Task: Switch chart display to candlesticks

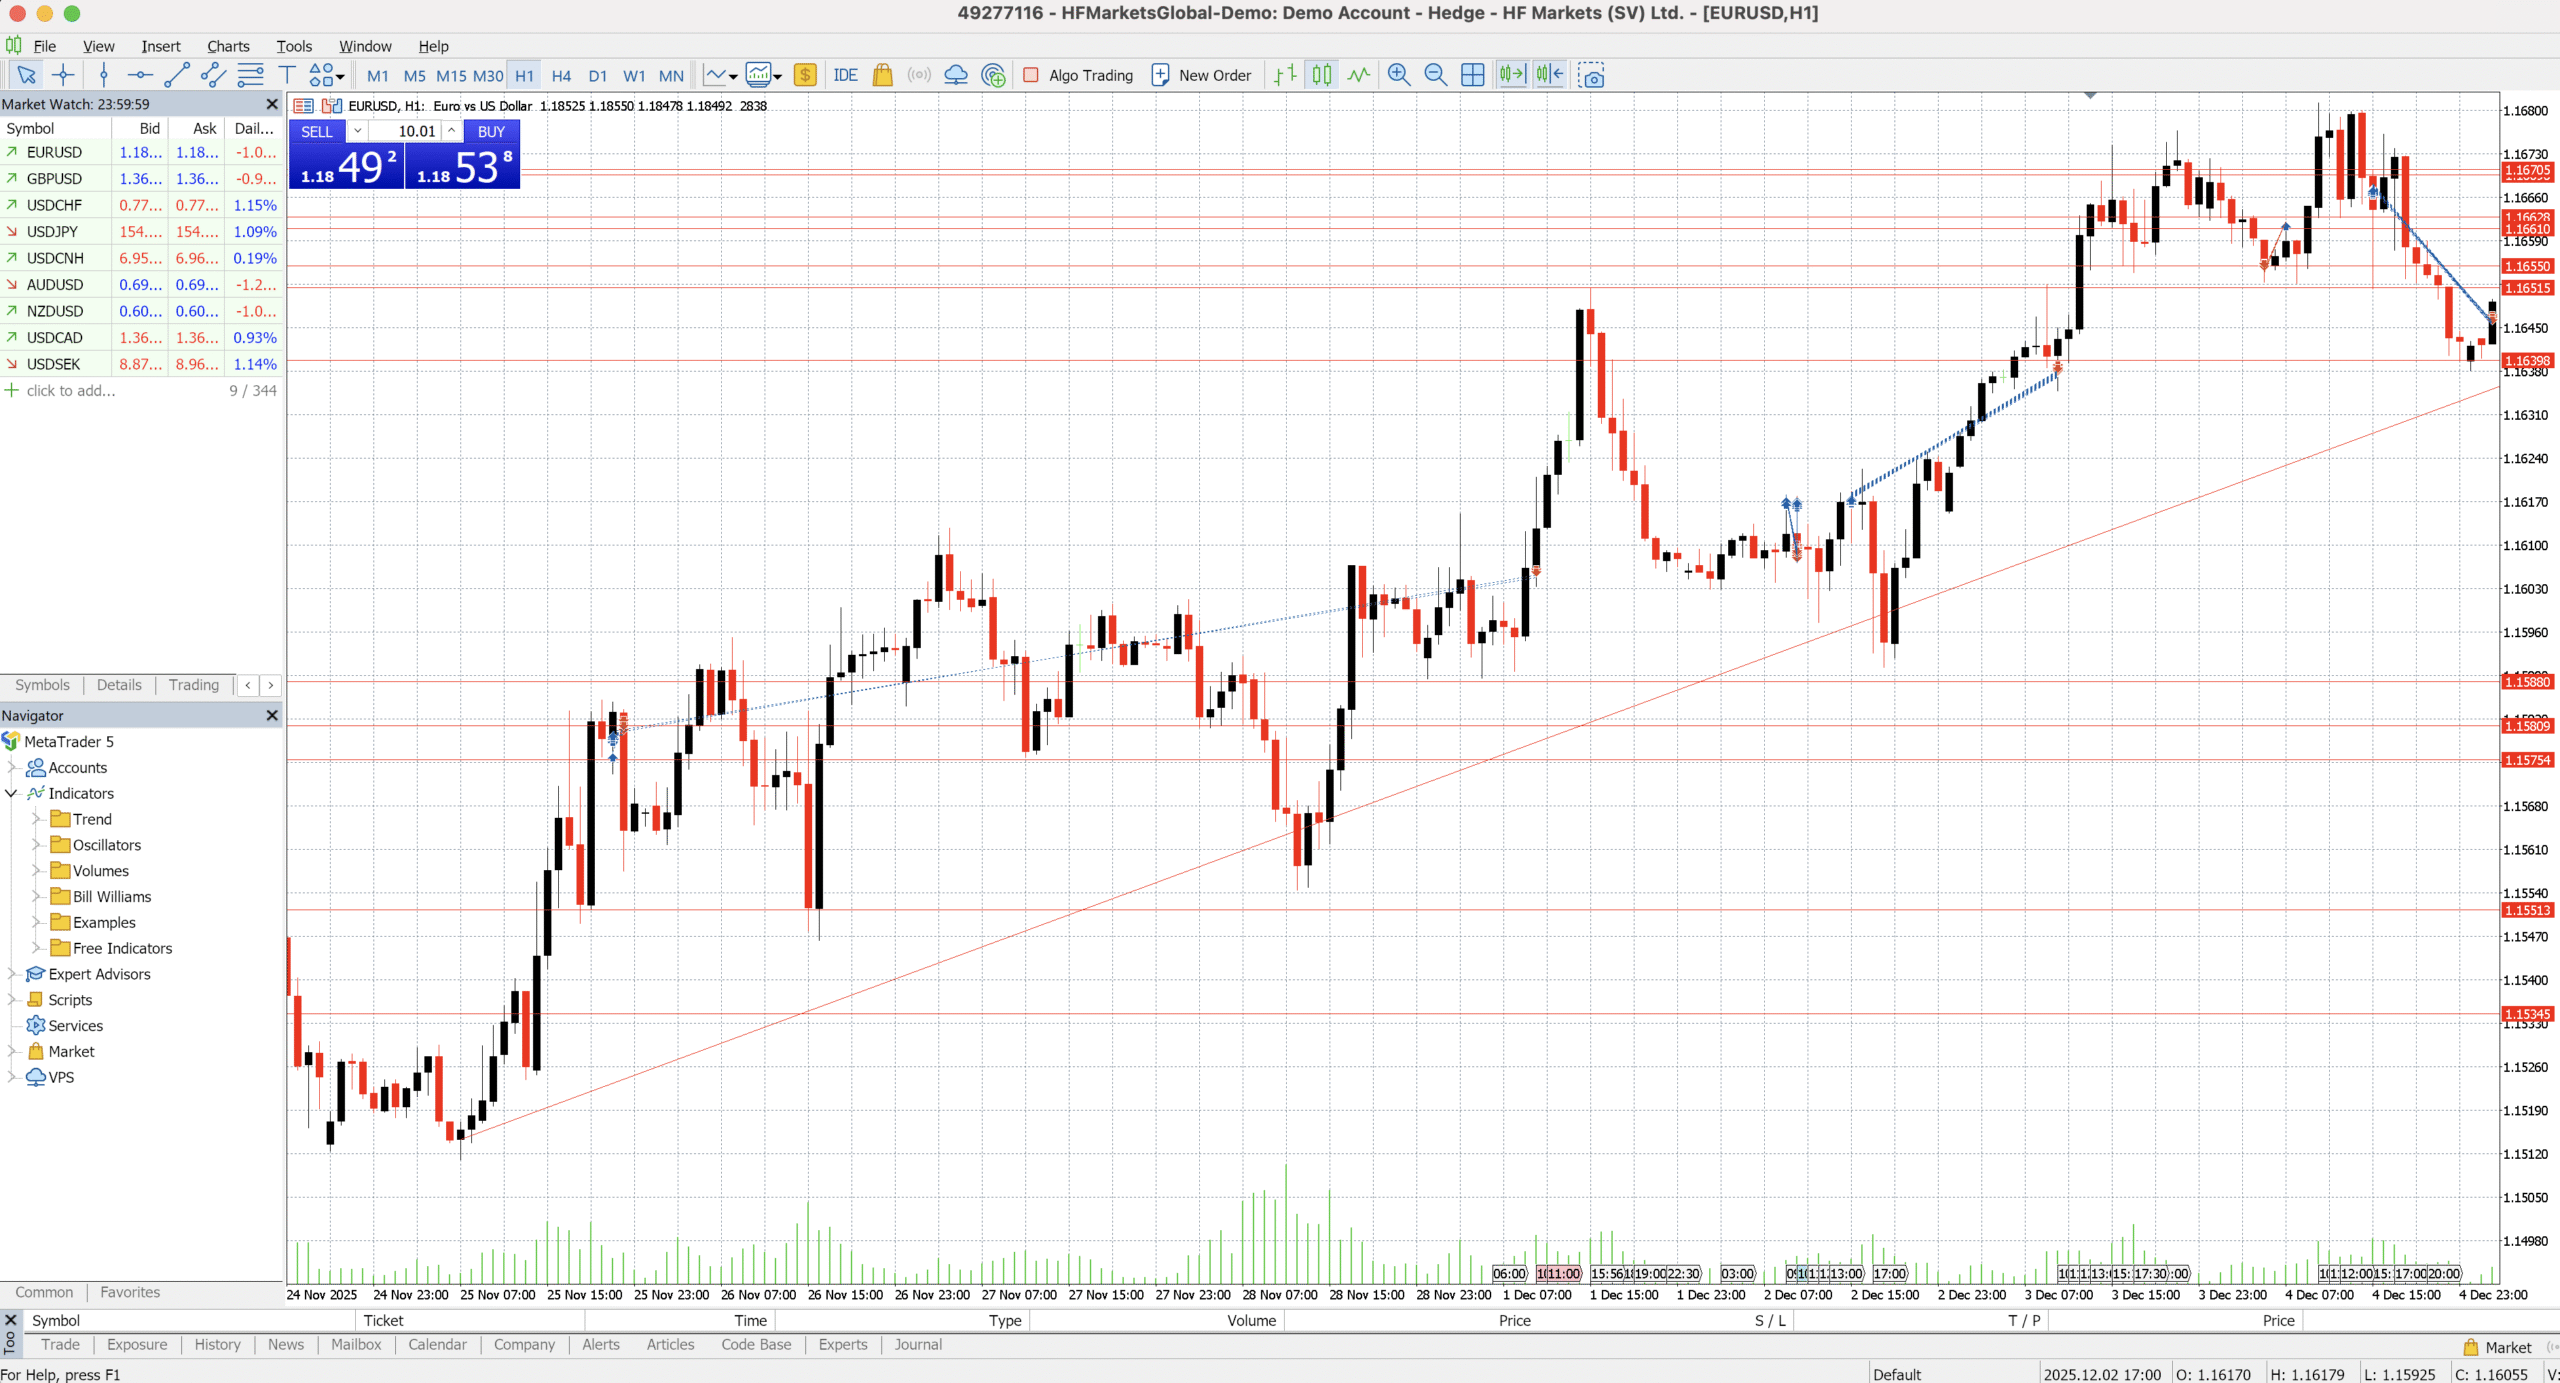Action: (1320, 74)
